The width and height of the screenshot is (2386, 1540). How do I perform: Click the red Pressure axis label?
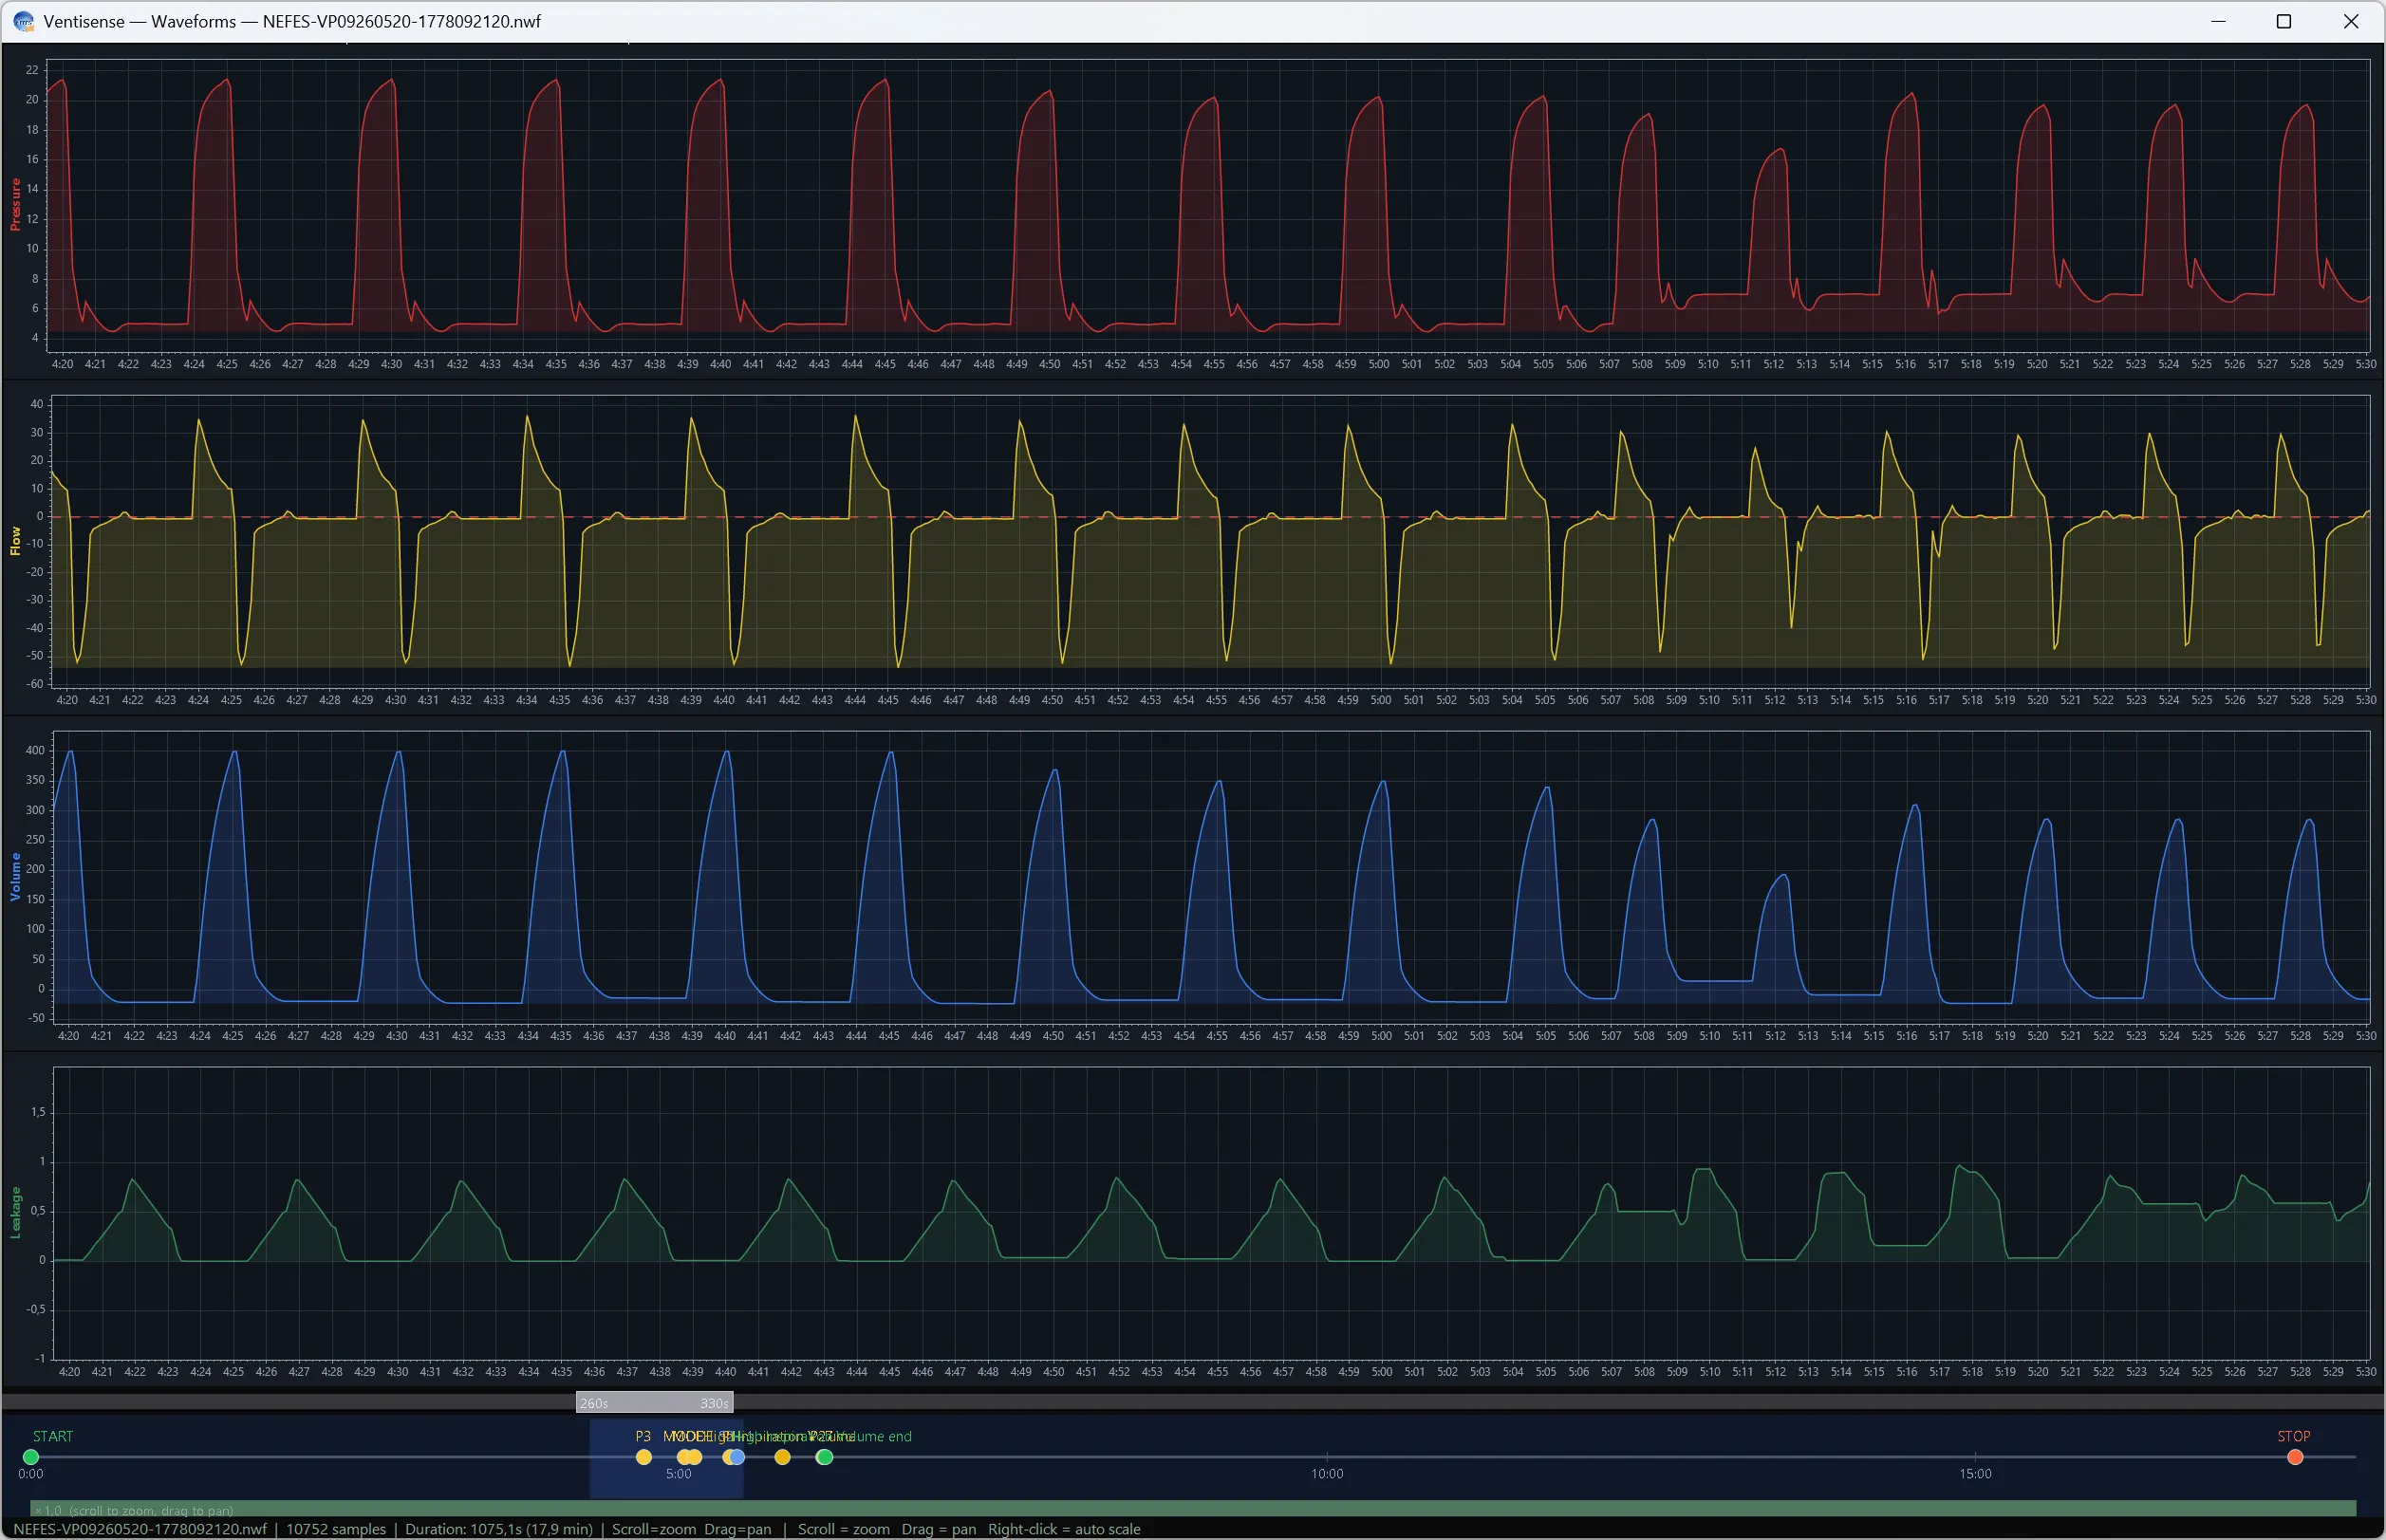pos(15,205)
